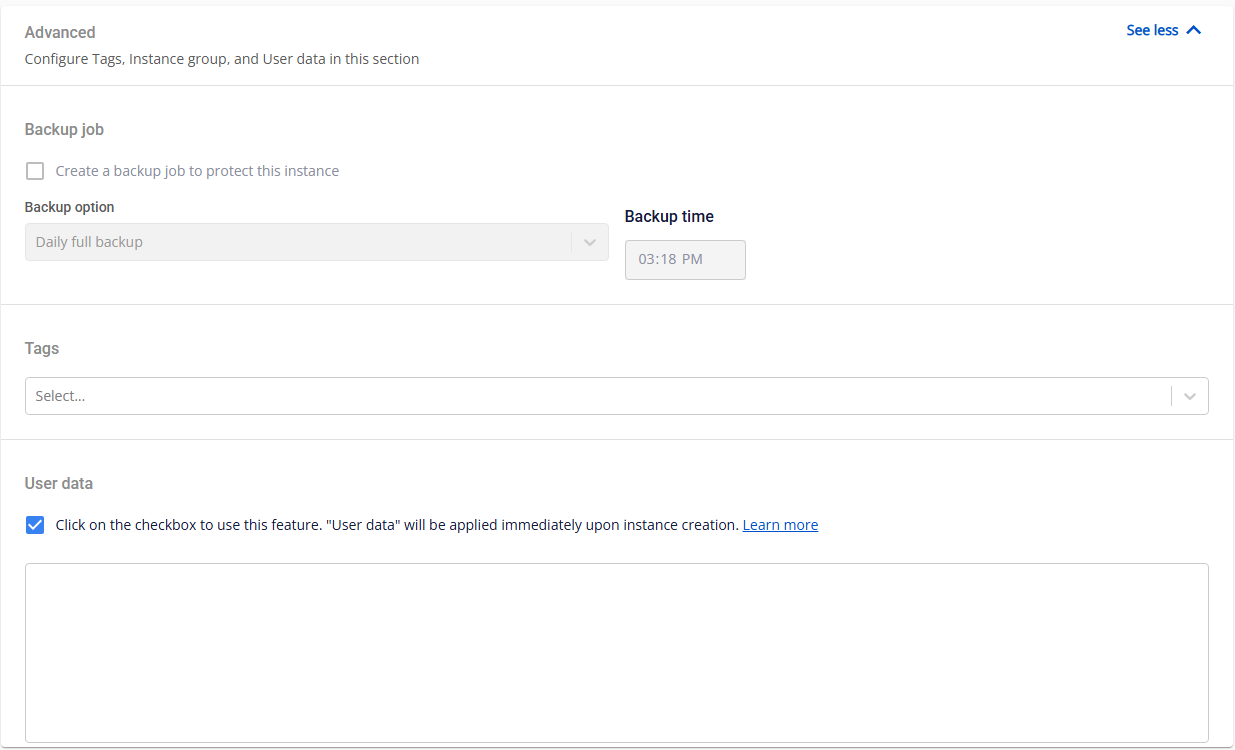This screenshot has height=750, width=1235.
Task: Open the Tags Select... dropdown field
Action: tap(597, 396)
